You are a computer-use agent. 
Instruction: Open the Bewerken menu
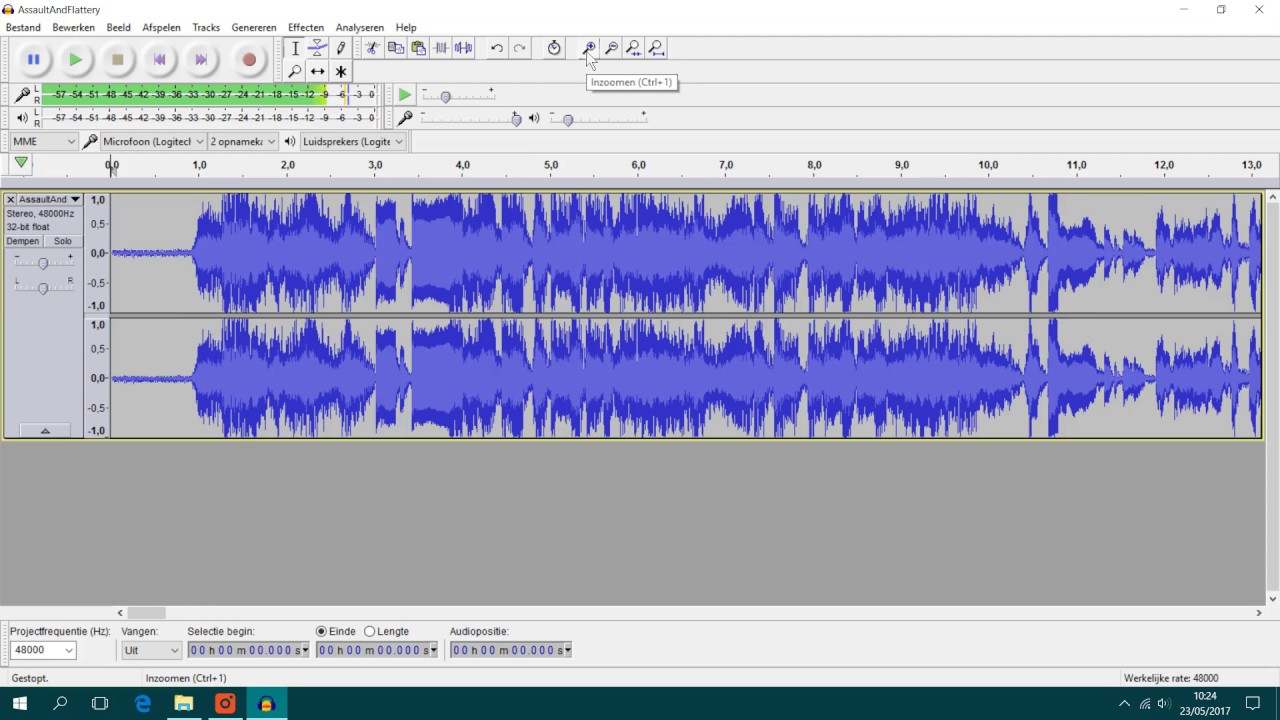[x=73, y=27]
